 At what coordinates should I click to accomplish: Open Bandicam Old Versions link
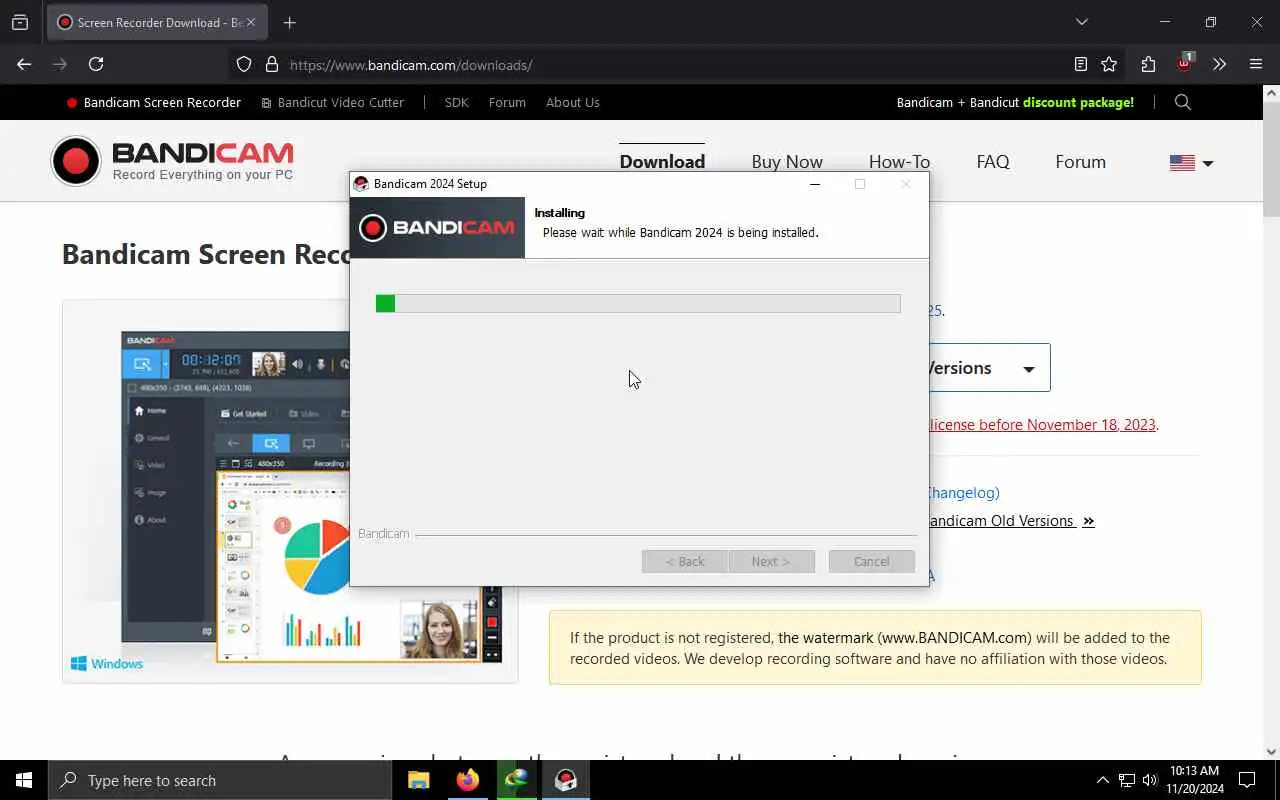pos(1011,521)
